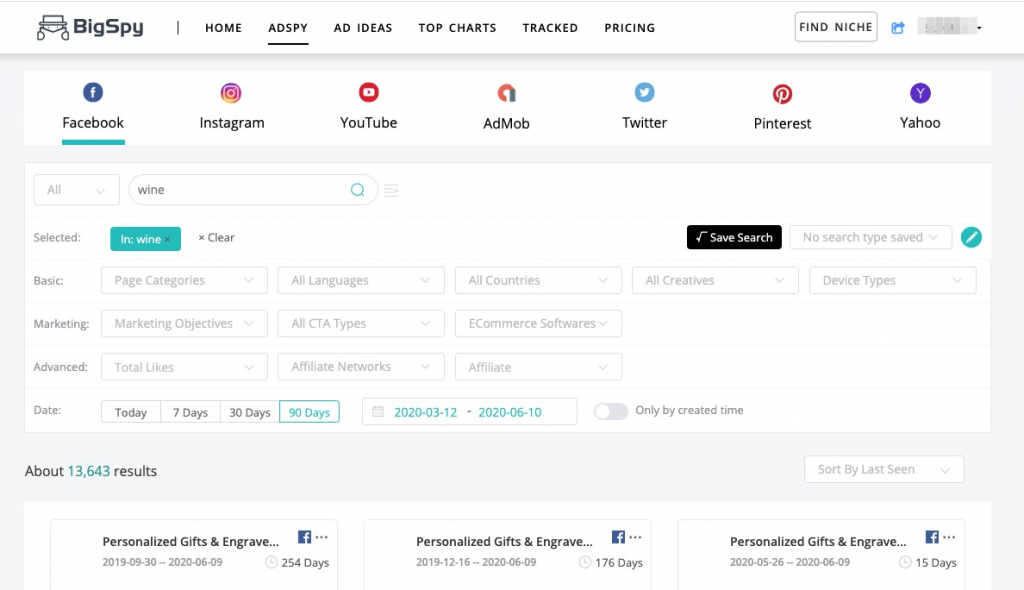
Task: Open the AD IDEAS menu item
Action: 363,27
